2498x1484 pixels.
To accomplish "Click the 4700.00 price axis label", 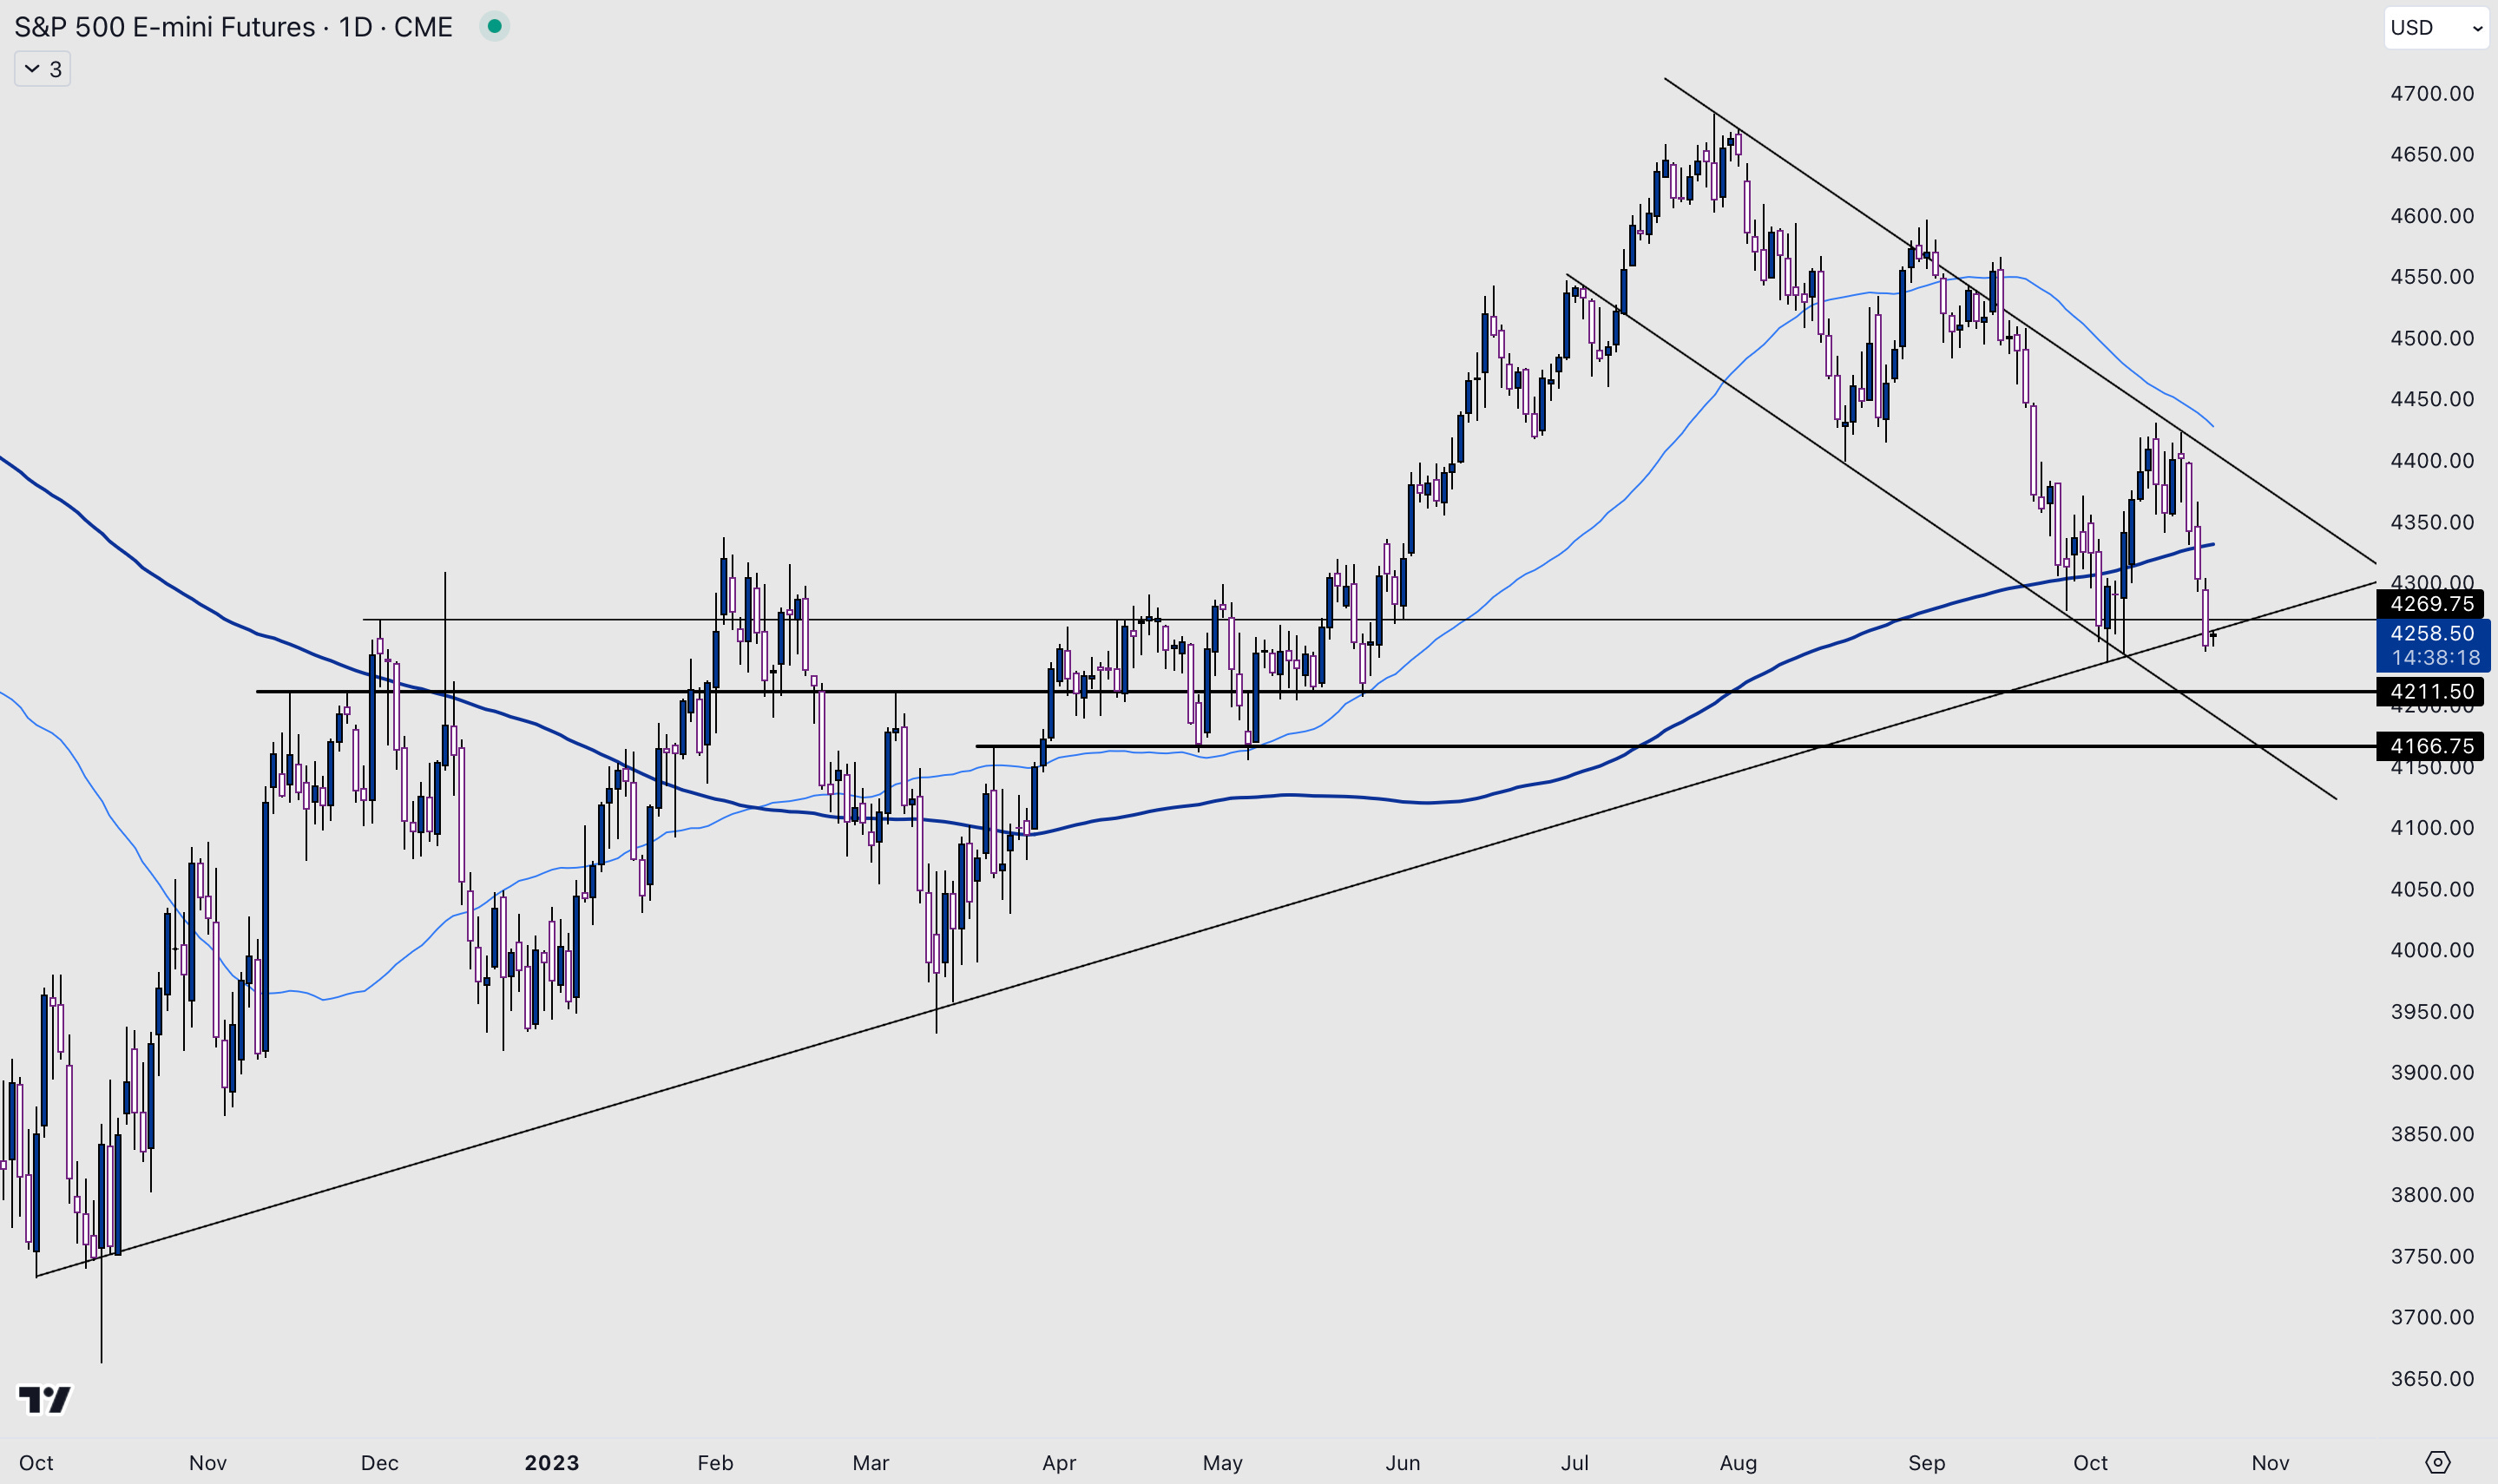I will click(2432, 93).
